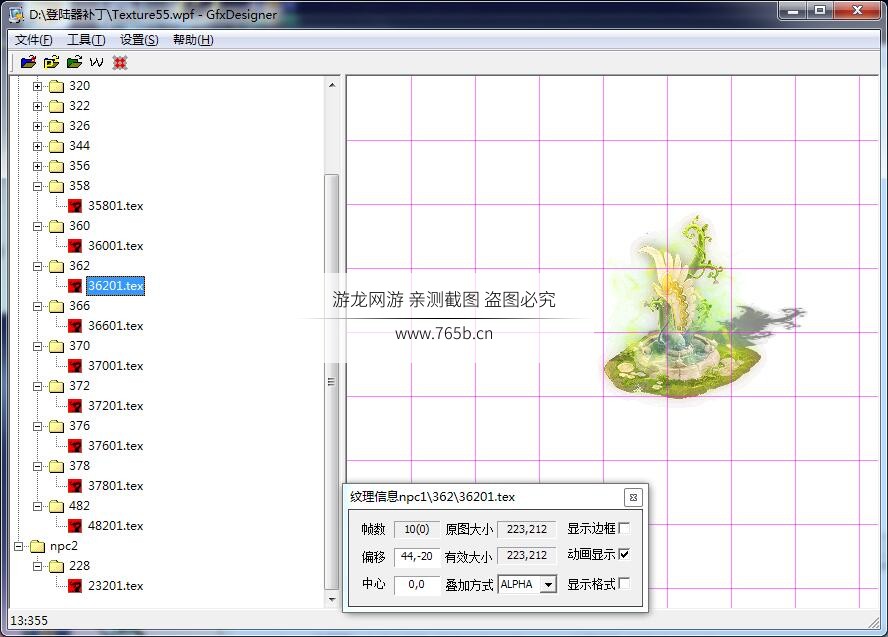Click the tree scrollbar down arrow
Image resolution: width=888 pixels, height=637 pixels.
point(332,600)
